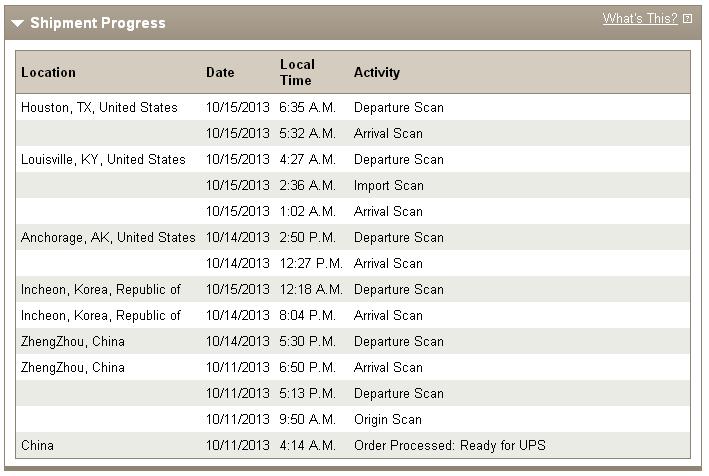Open the What's This? link
Screen dimensions: 709x476
640,19
